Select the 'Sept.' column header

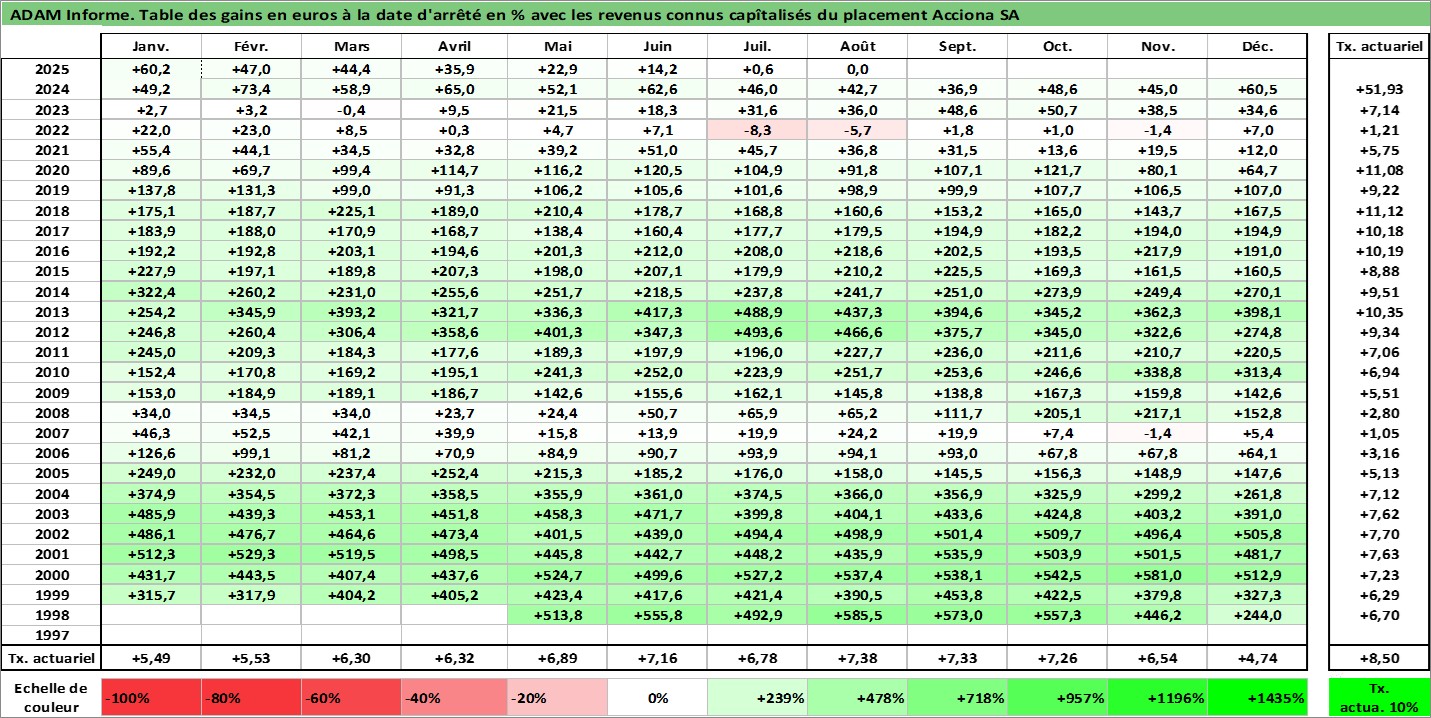[957, 47]
